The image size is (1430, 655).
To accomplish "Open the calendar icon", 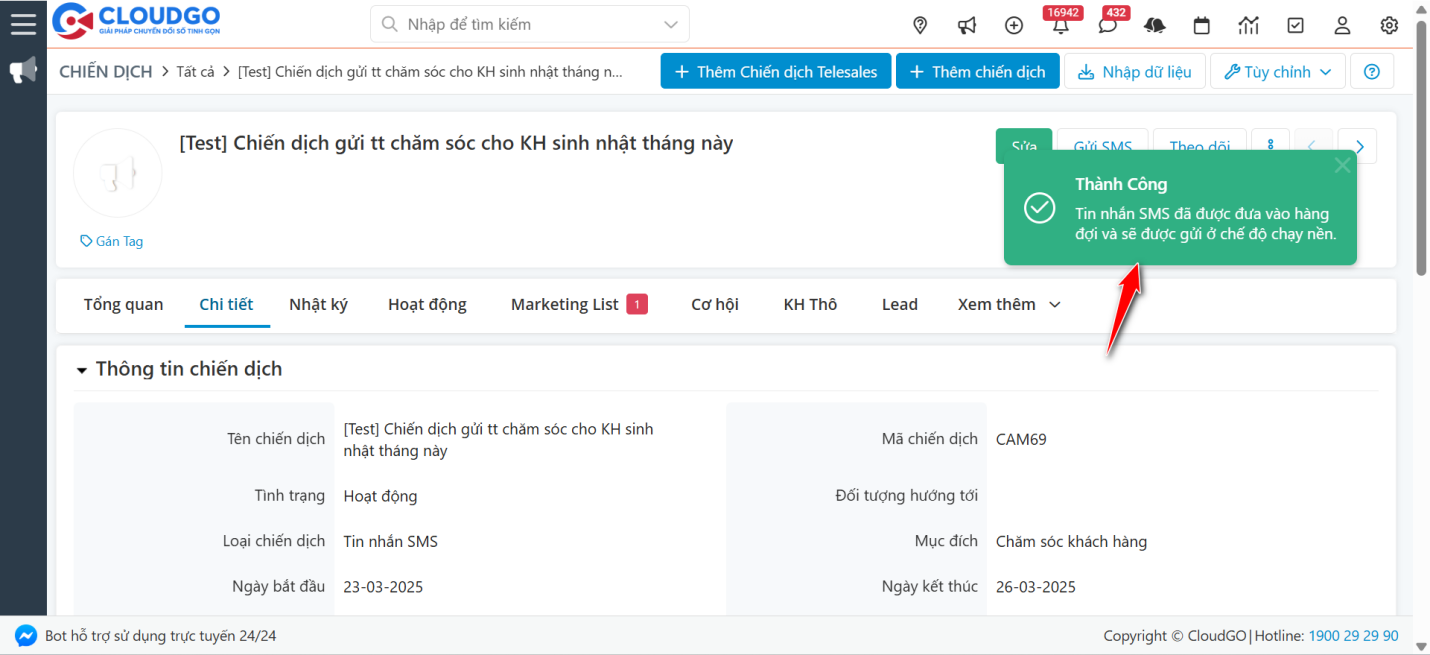I will point(1202,25).
